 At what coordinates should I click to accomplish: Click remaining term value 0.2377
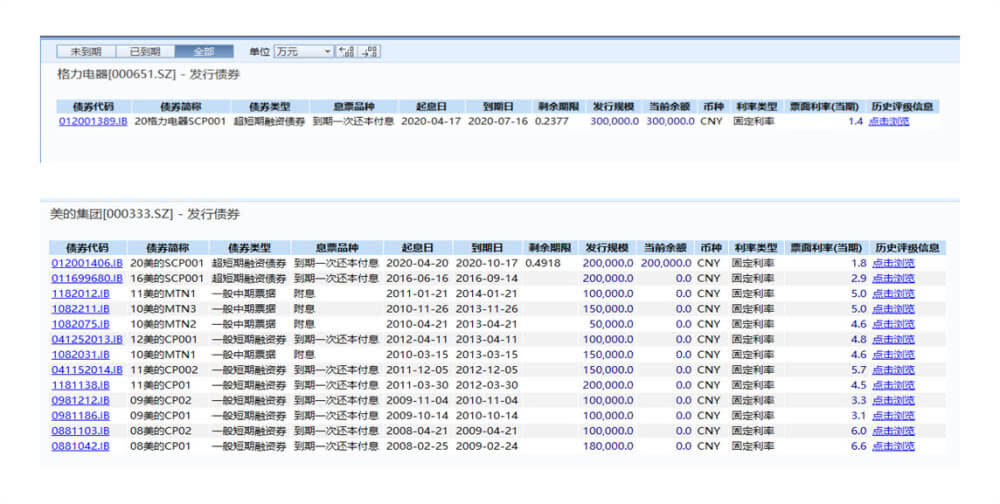tap(551, 121)
